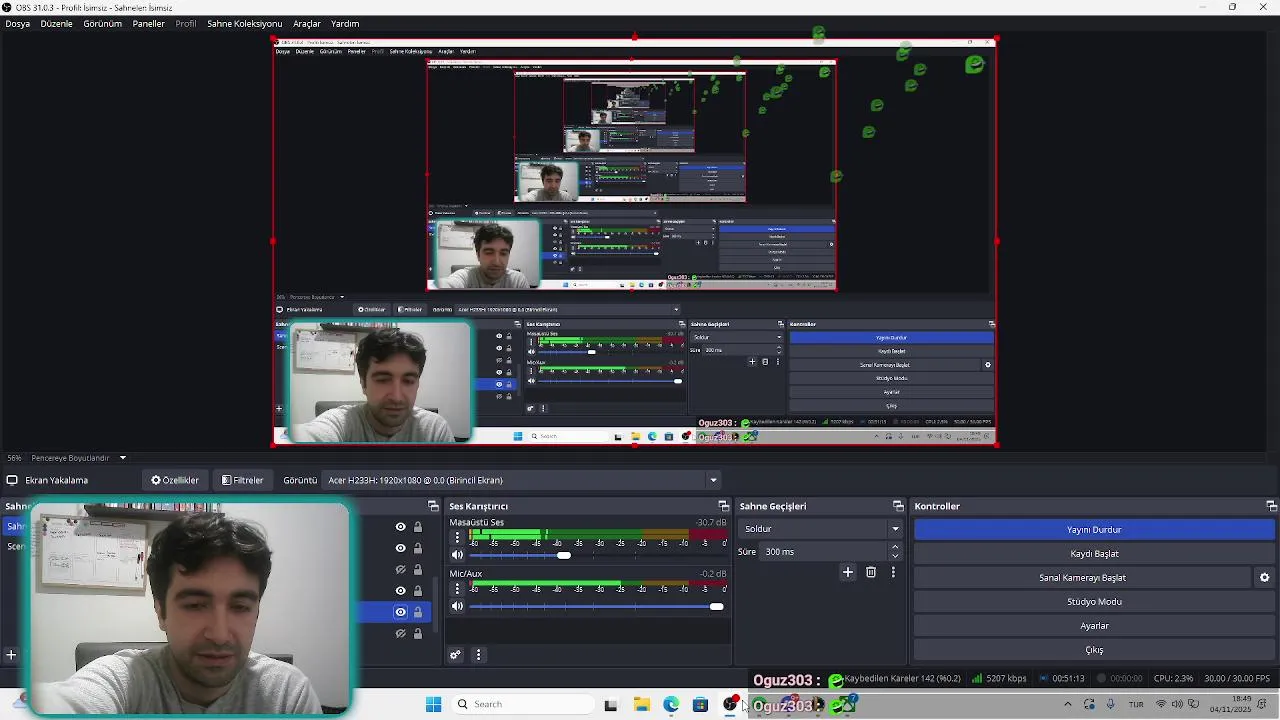Open Filtreler for the selected source
The image size is (1280, 720).
click(243, 480)
